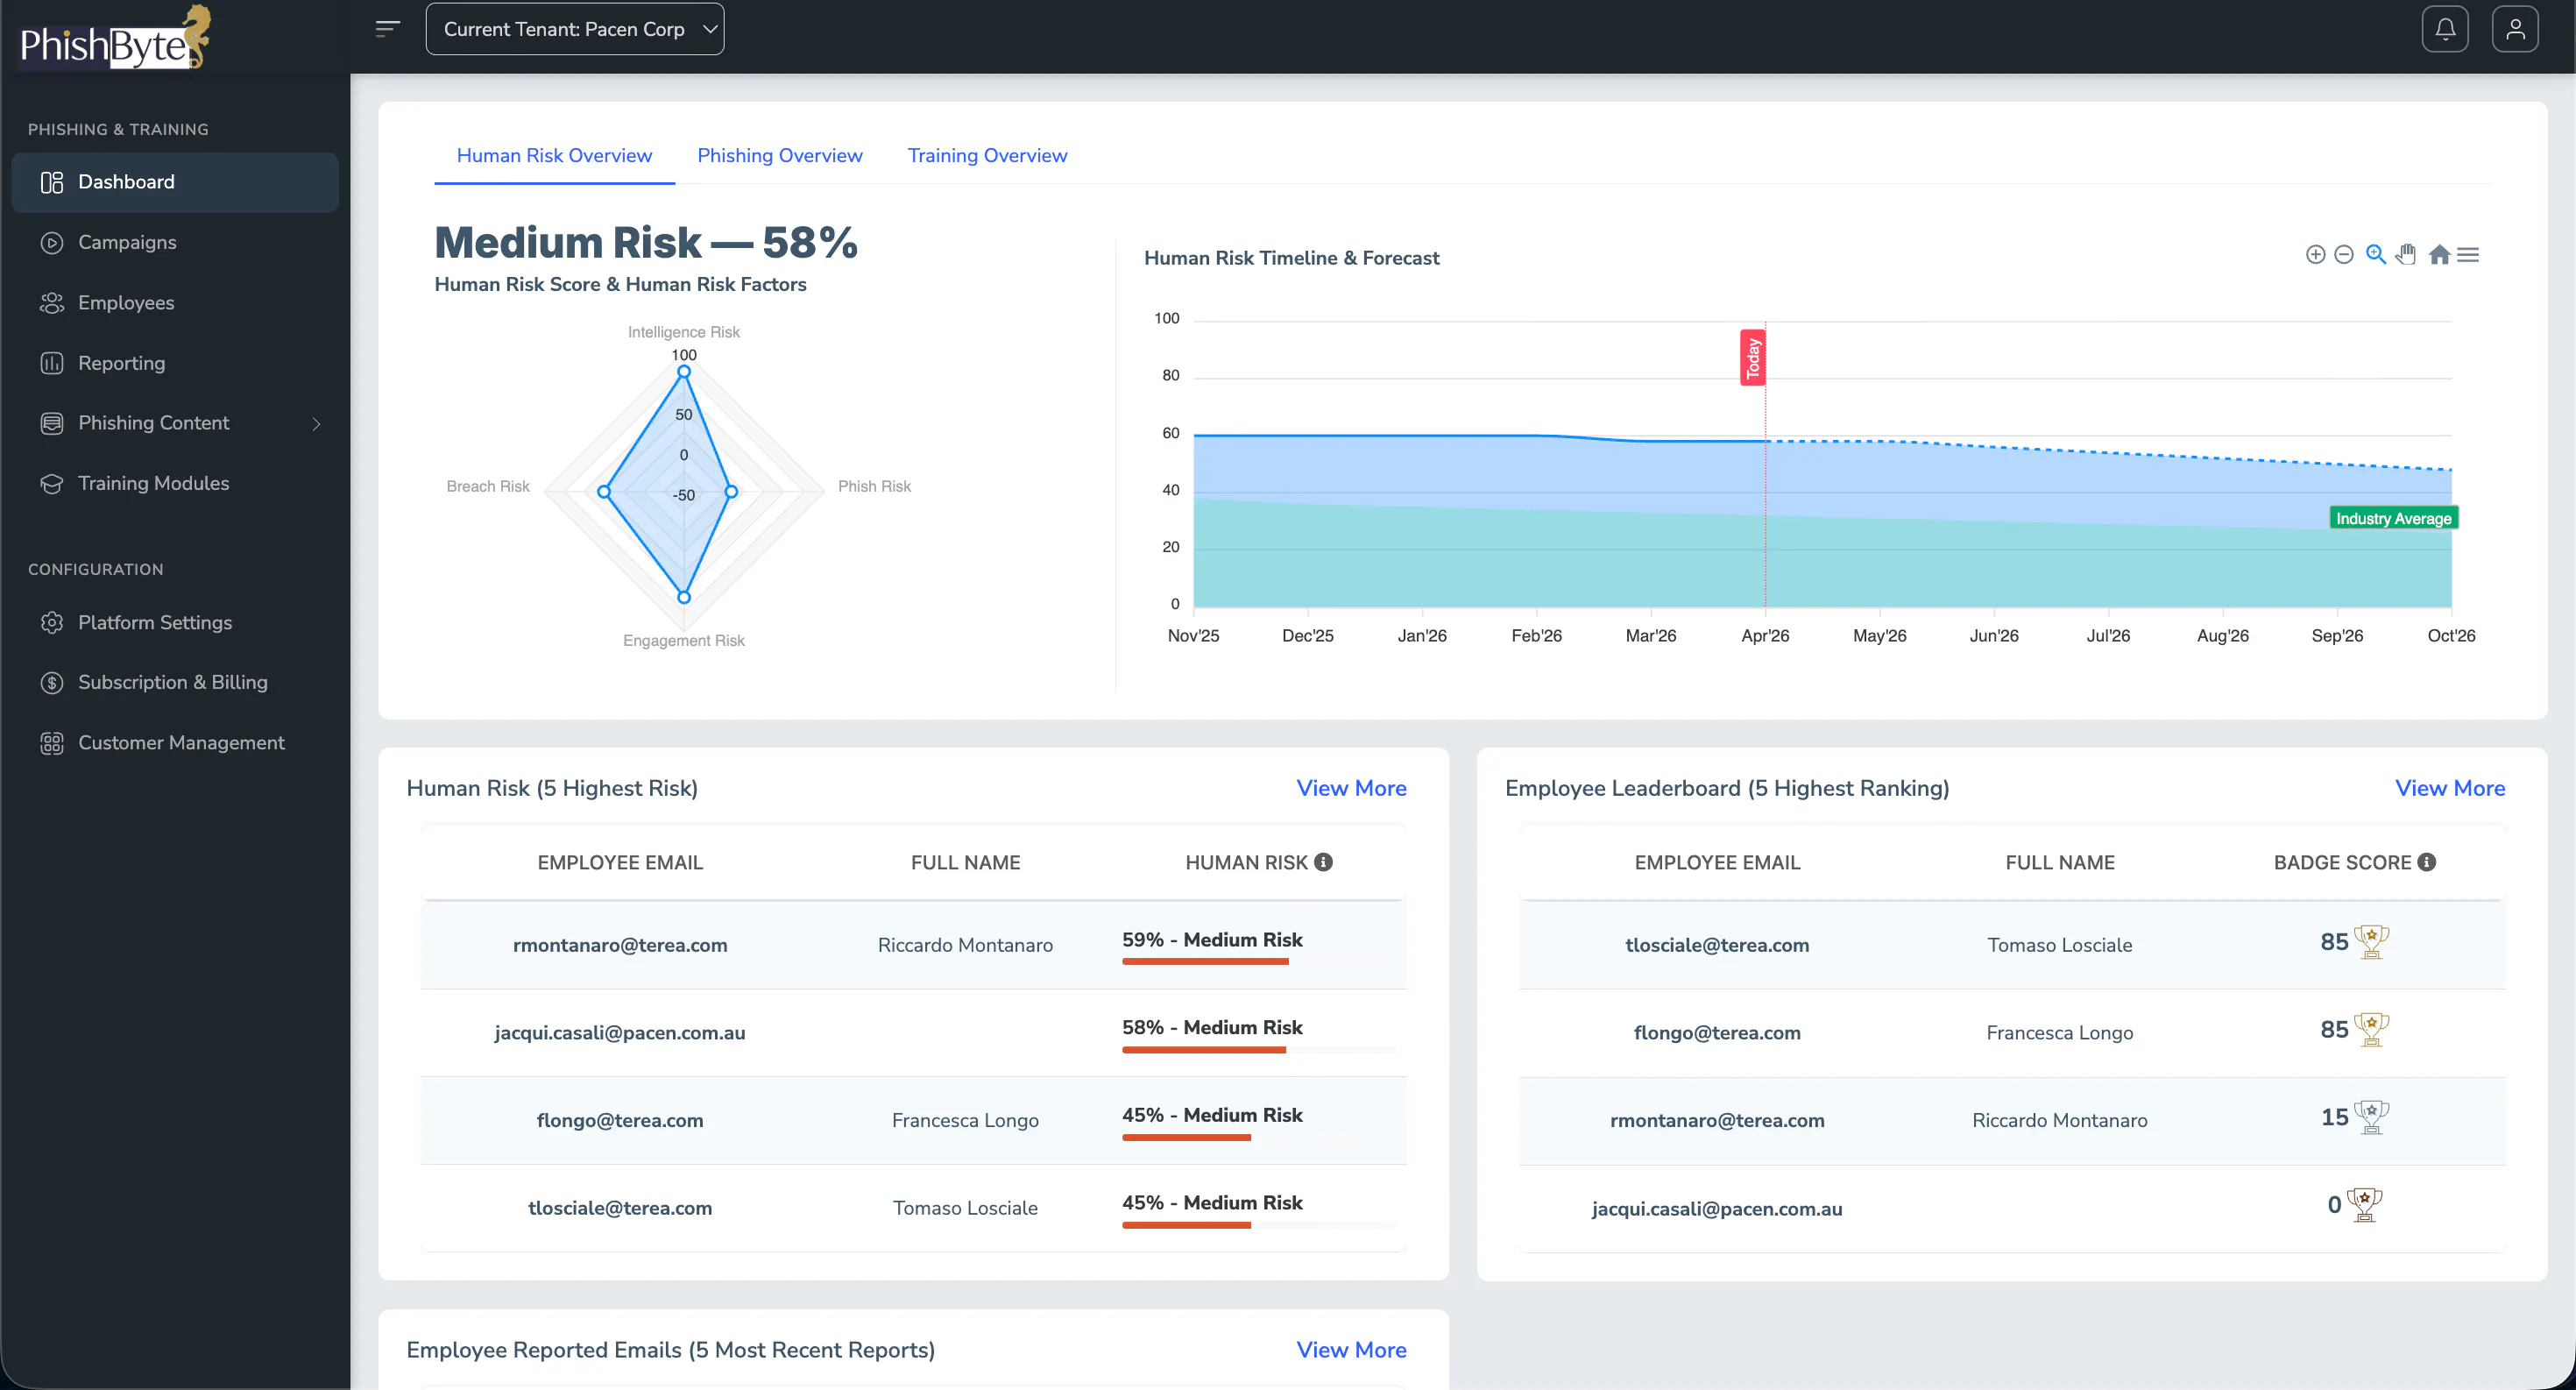
Task: Open Platform Settings
Action: (x=175, y=623)
